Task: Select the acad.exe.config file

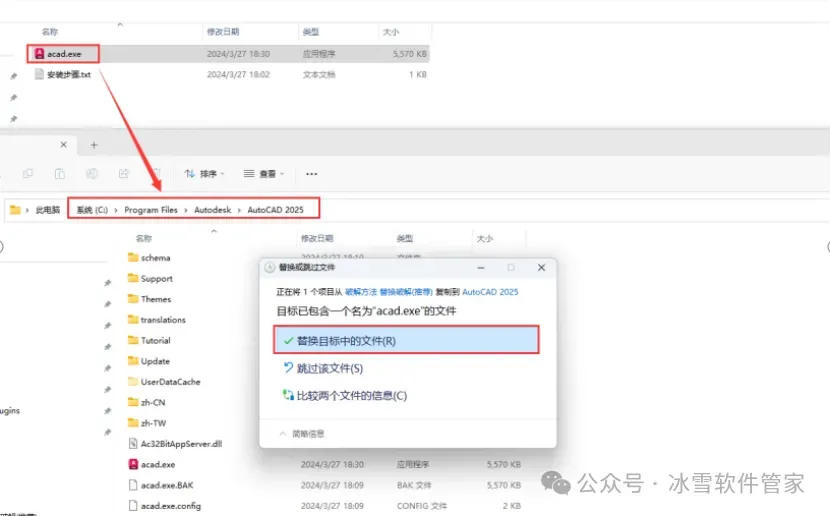Action: [165, 505]
